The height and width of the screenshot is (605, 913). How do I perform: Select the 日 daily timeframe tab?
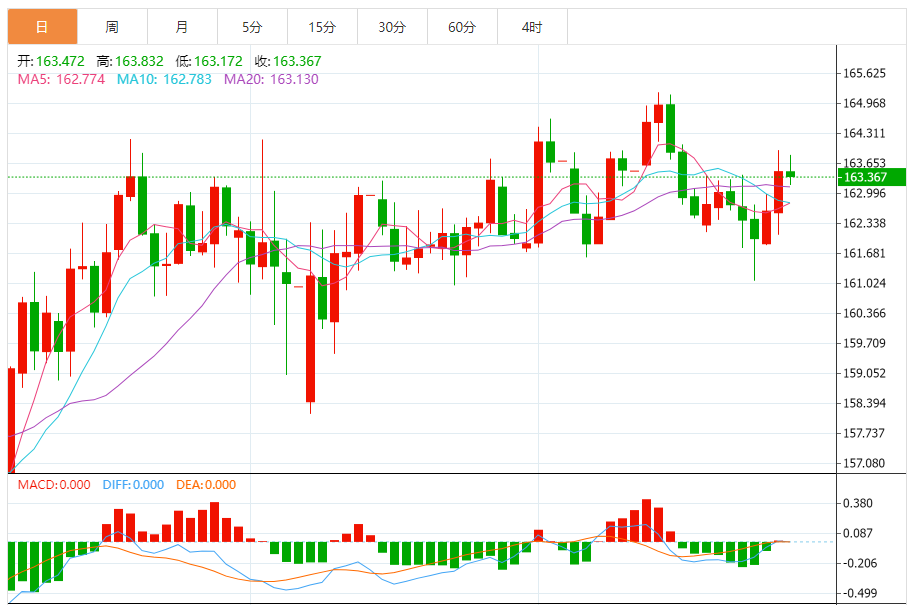[x=43, y=27]
